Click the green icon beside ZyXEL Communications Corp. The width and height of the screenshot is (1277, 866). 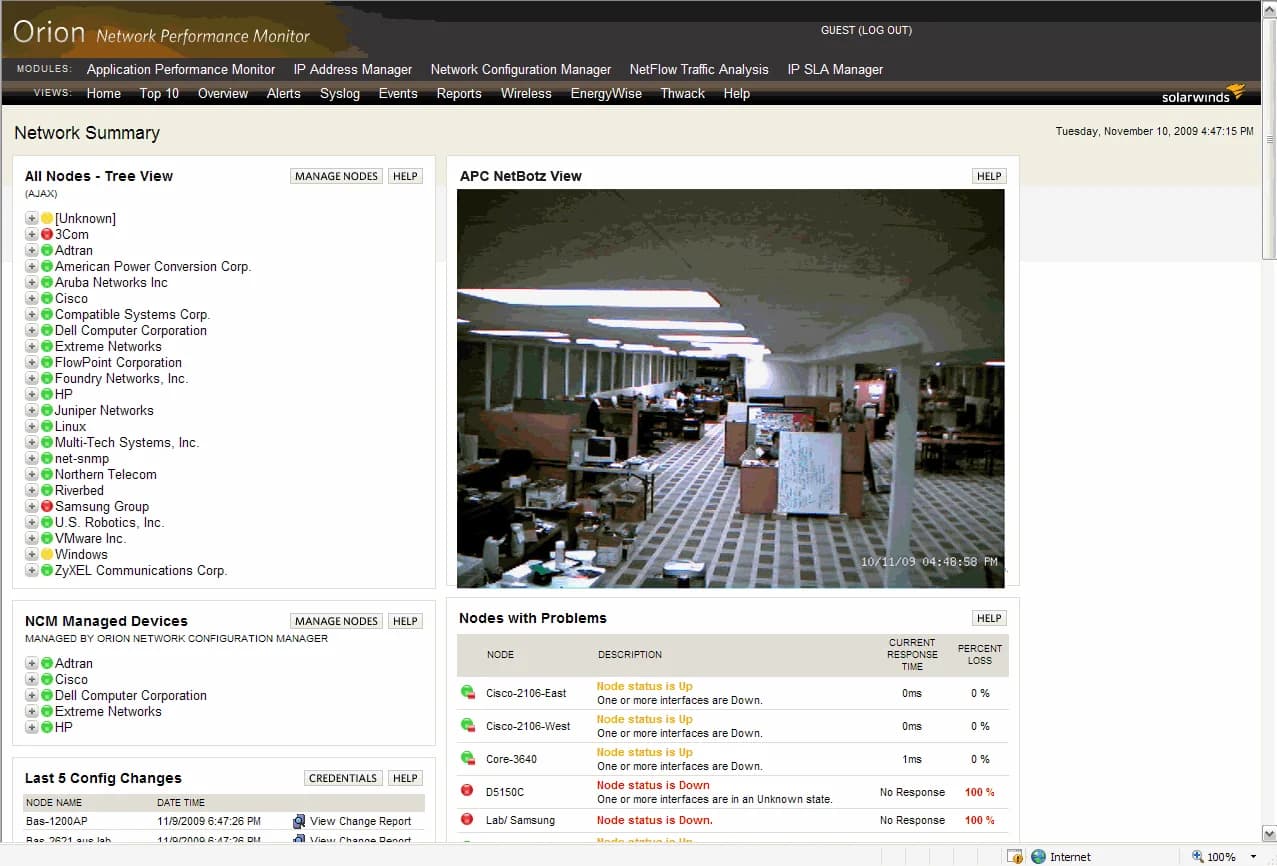pos(47,570)
